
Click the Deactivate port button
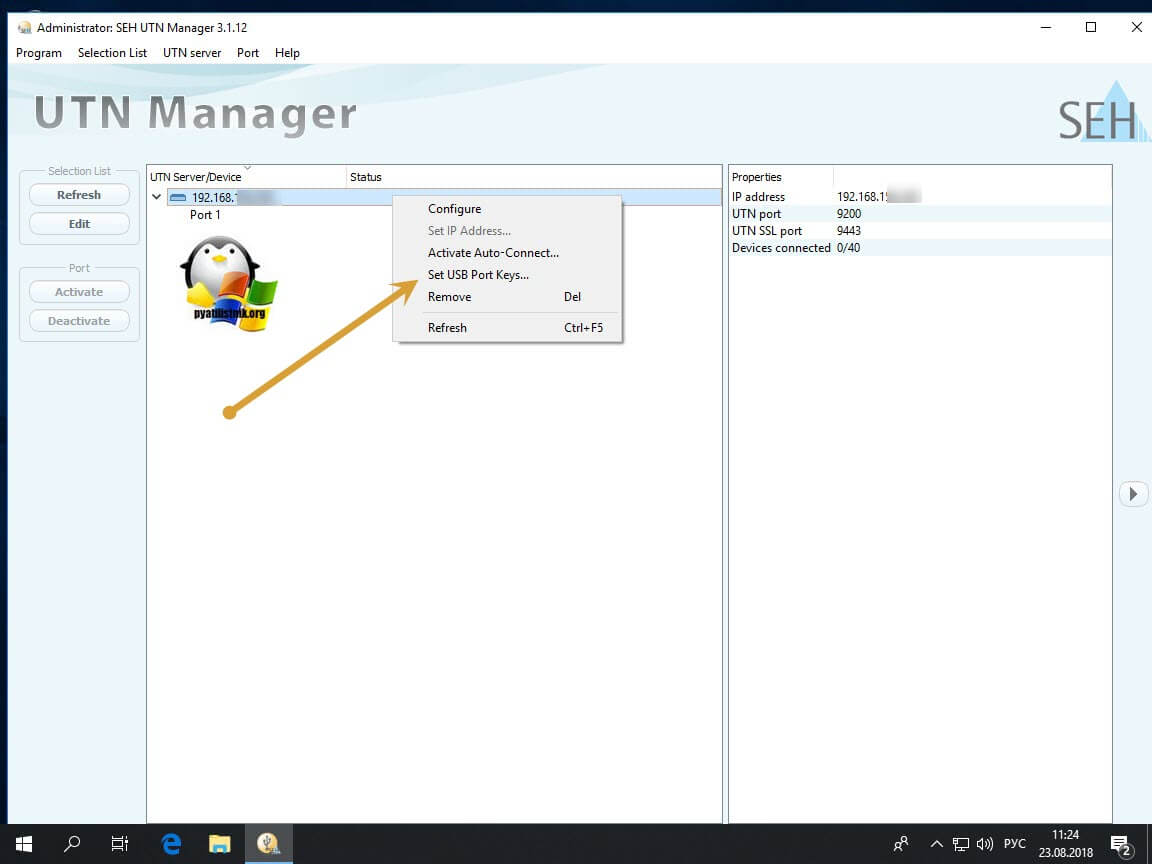(x=79, y=321)
